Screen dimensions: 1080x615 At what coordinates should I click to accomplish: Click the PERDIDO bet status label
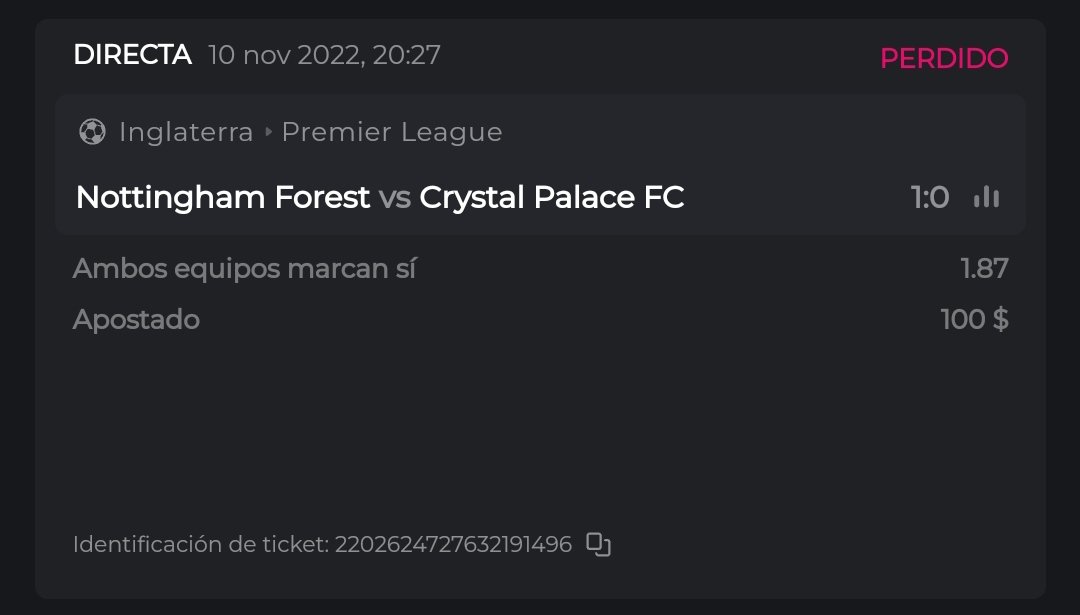pyautogui.click(x=944, y=59)
